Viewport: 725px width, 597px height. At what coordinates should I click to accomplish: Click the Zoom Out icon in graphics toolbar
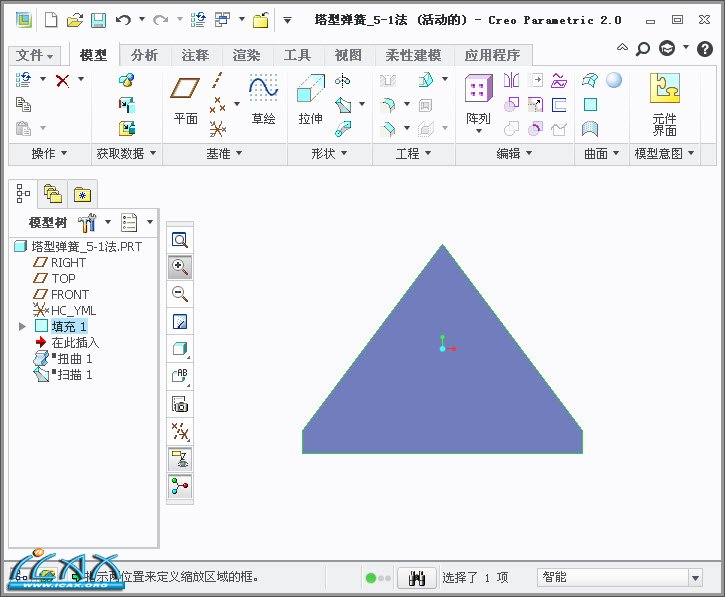pyautogui.click(x=179, y=294)
